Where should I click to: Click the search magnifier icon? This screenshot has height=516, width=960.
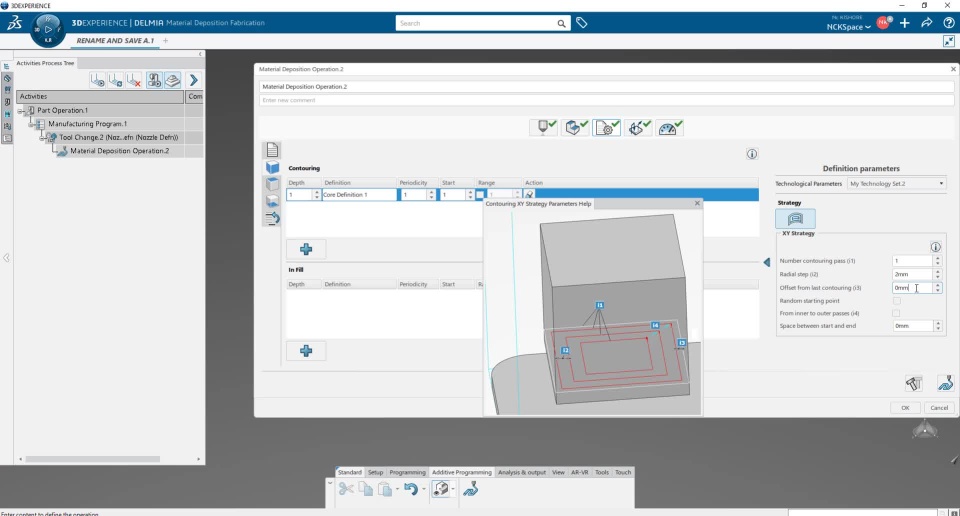[561, 23]
